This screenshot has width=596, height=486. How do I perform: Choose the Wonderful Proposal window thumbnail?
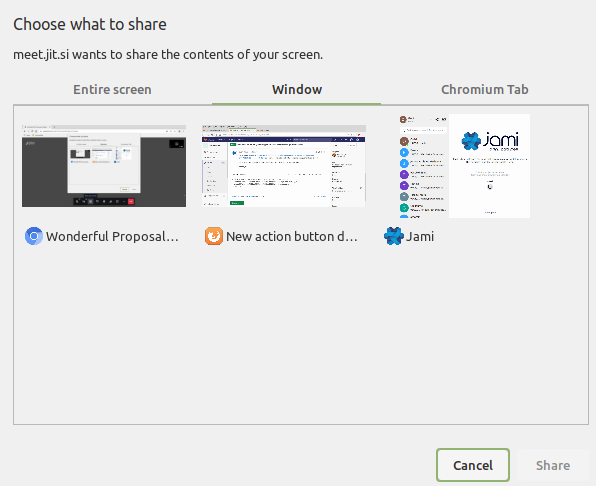coord(104,166)
